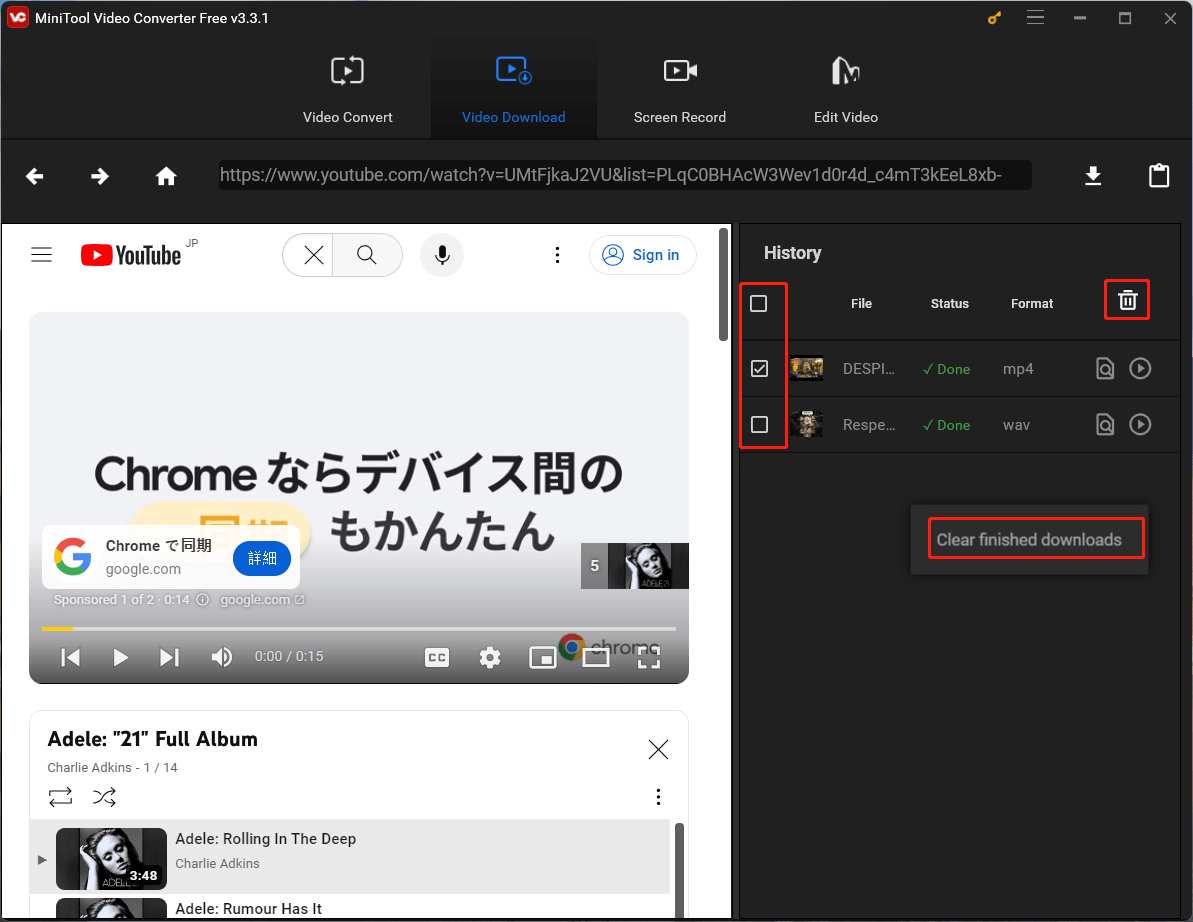This screenshot has width=1193, height=922.
Task: Download the current video using download icon
Action: (1093, 176)
